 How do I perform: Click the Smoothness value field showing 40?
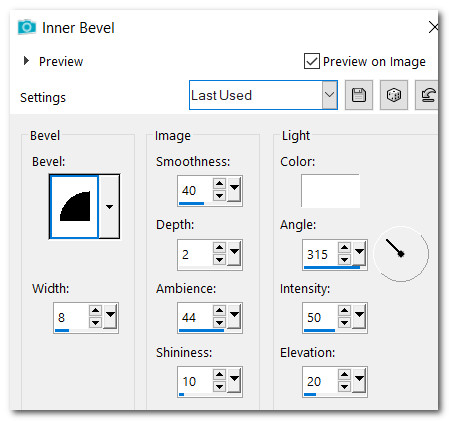(x=196, y=190)
